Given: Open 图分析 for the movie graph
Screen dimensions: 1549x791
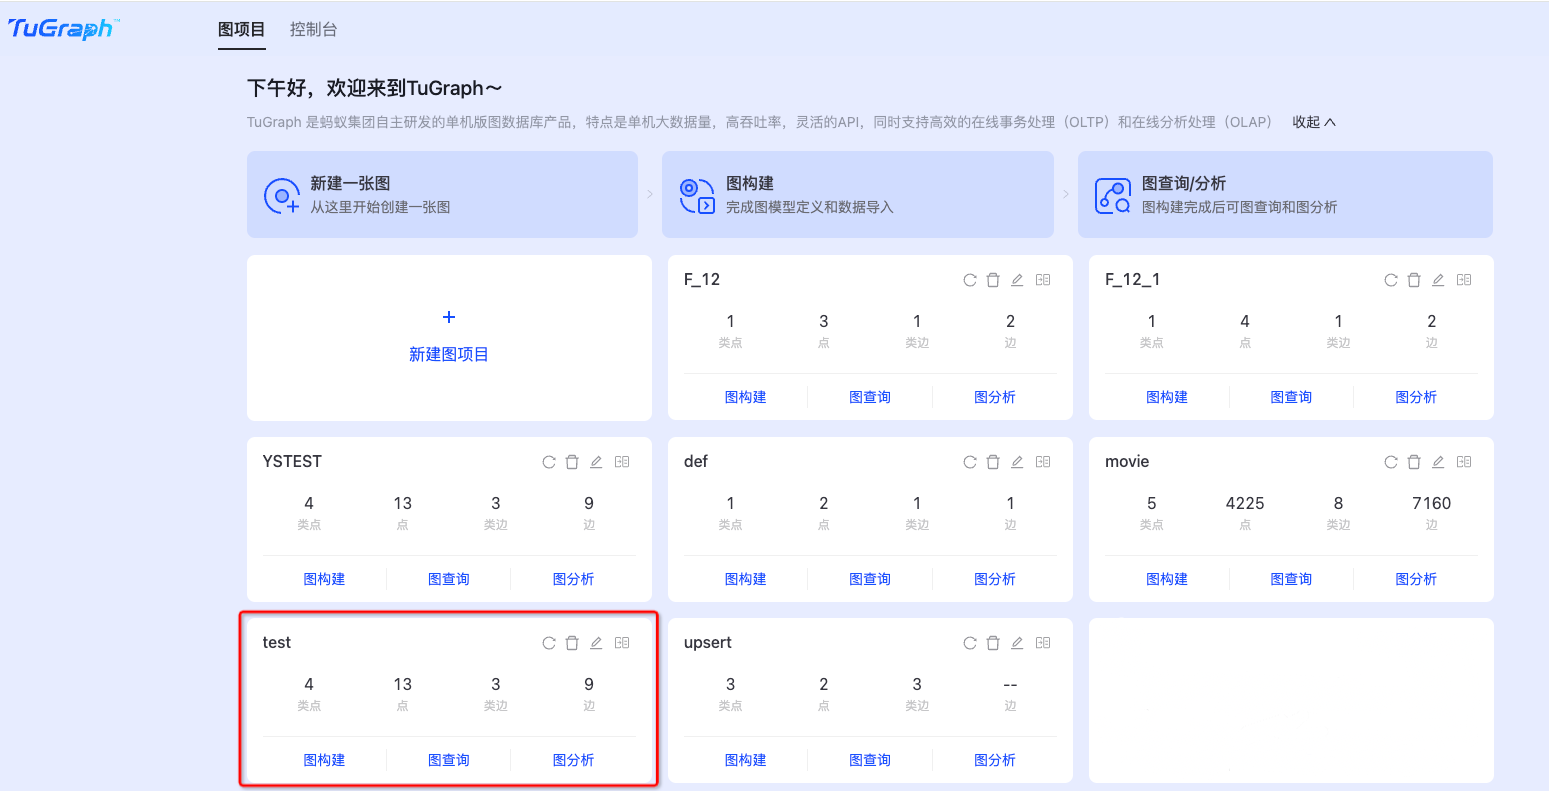Looking at the screenshot, I should (x=1416, y=579).
